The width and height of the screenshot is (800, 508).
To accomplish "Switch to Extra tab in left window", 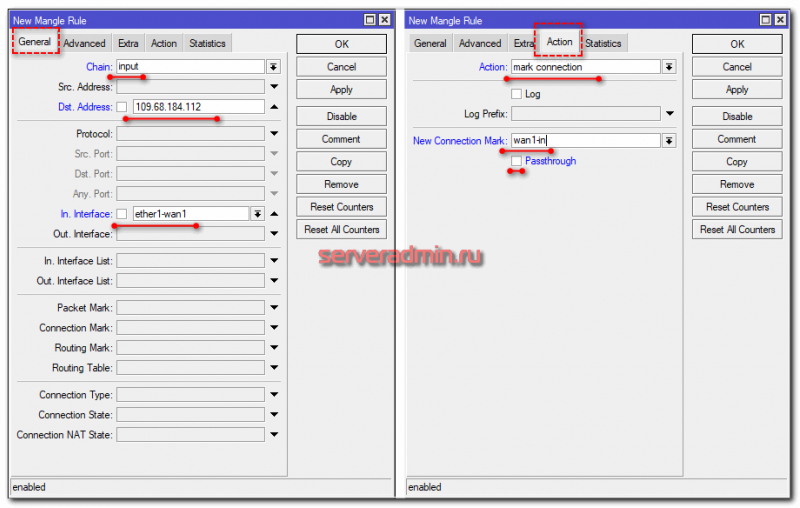I will (x=128, y=43).
